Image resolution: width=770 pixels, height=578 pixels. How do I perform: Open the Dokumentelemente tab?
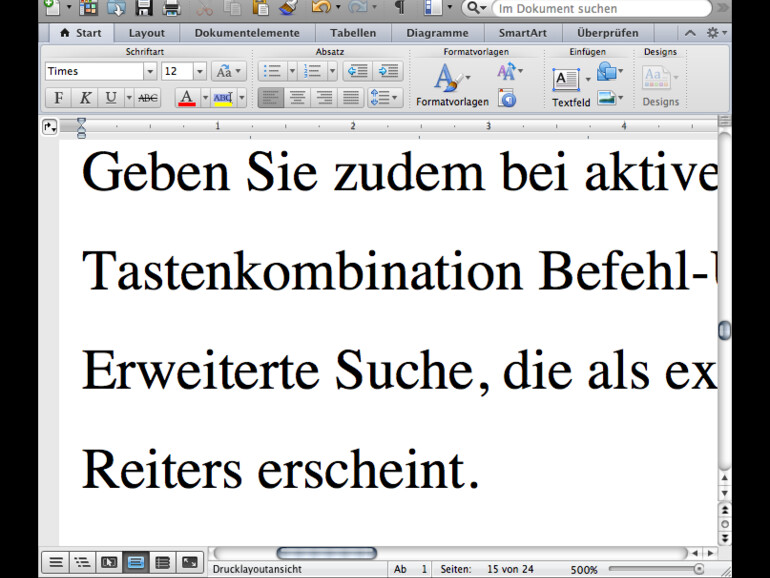[x=247, y=33]
